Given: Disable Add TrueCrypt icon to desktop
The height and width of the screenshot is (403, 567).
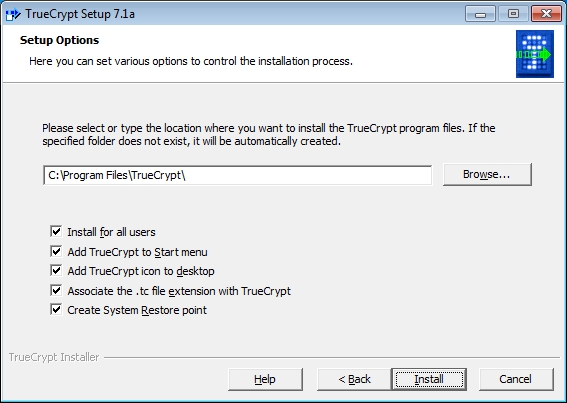Looking at the screenshot, I should pos(56,271).
